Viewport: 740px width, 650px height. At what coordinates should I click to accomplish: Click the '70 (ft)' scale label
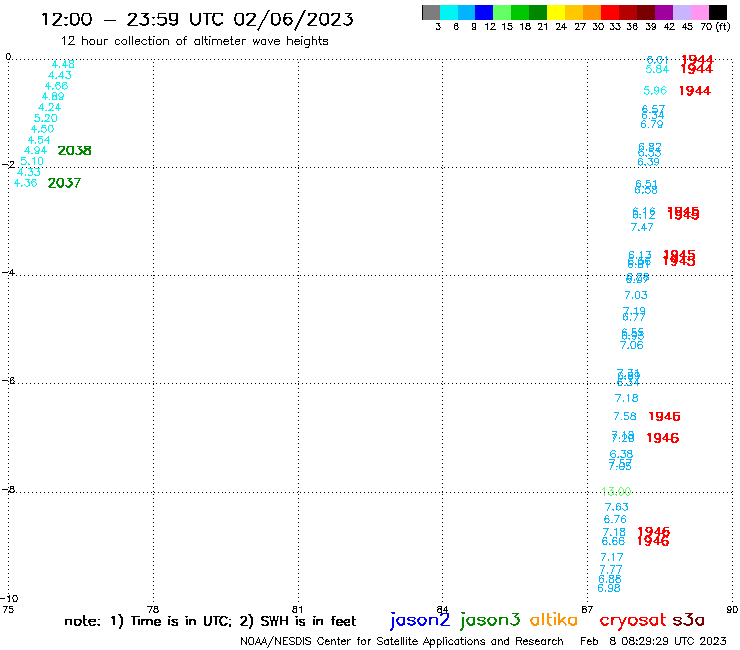(x=715, y=26)
